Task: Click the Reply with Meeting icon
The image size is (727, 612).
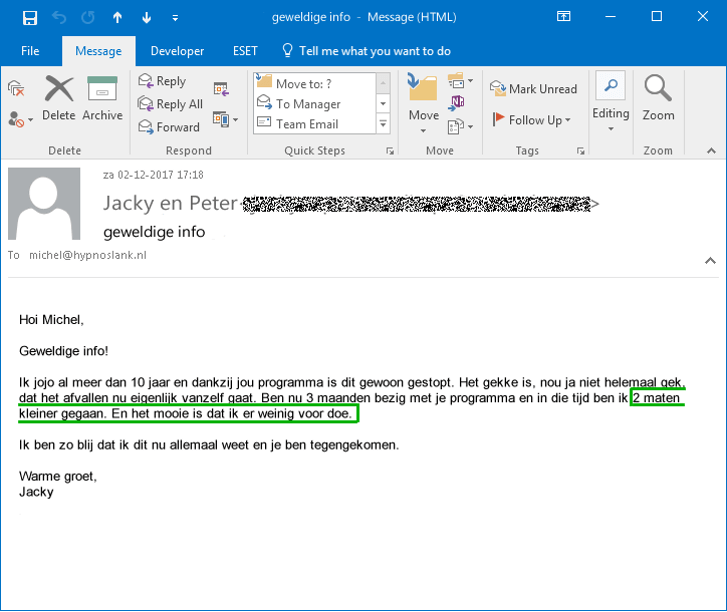Action: click(221, 89)
